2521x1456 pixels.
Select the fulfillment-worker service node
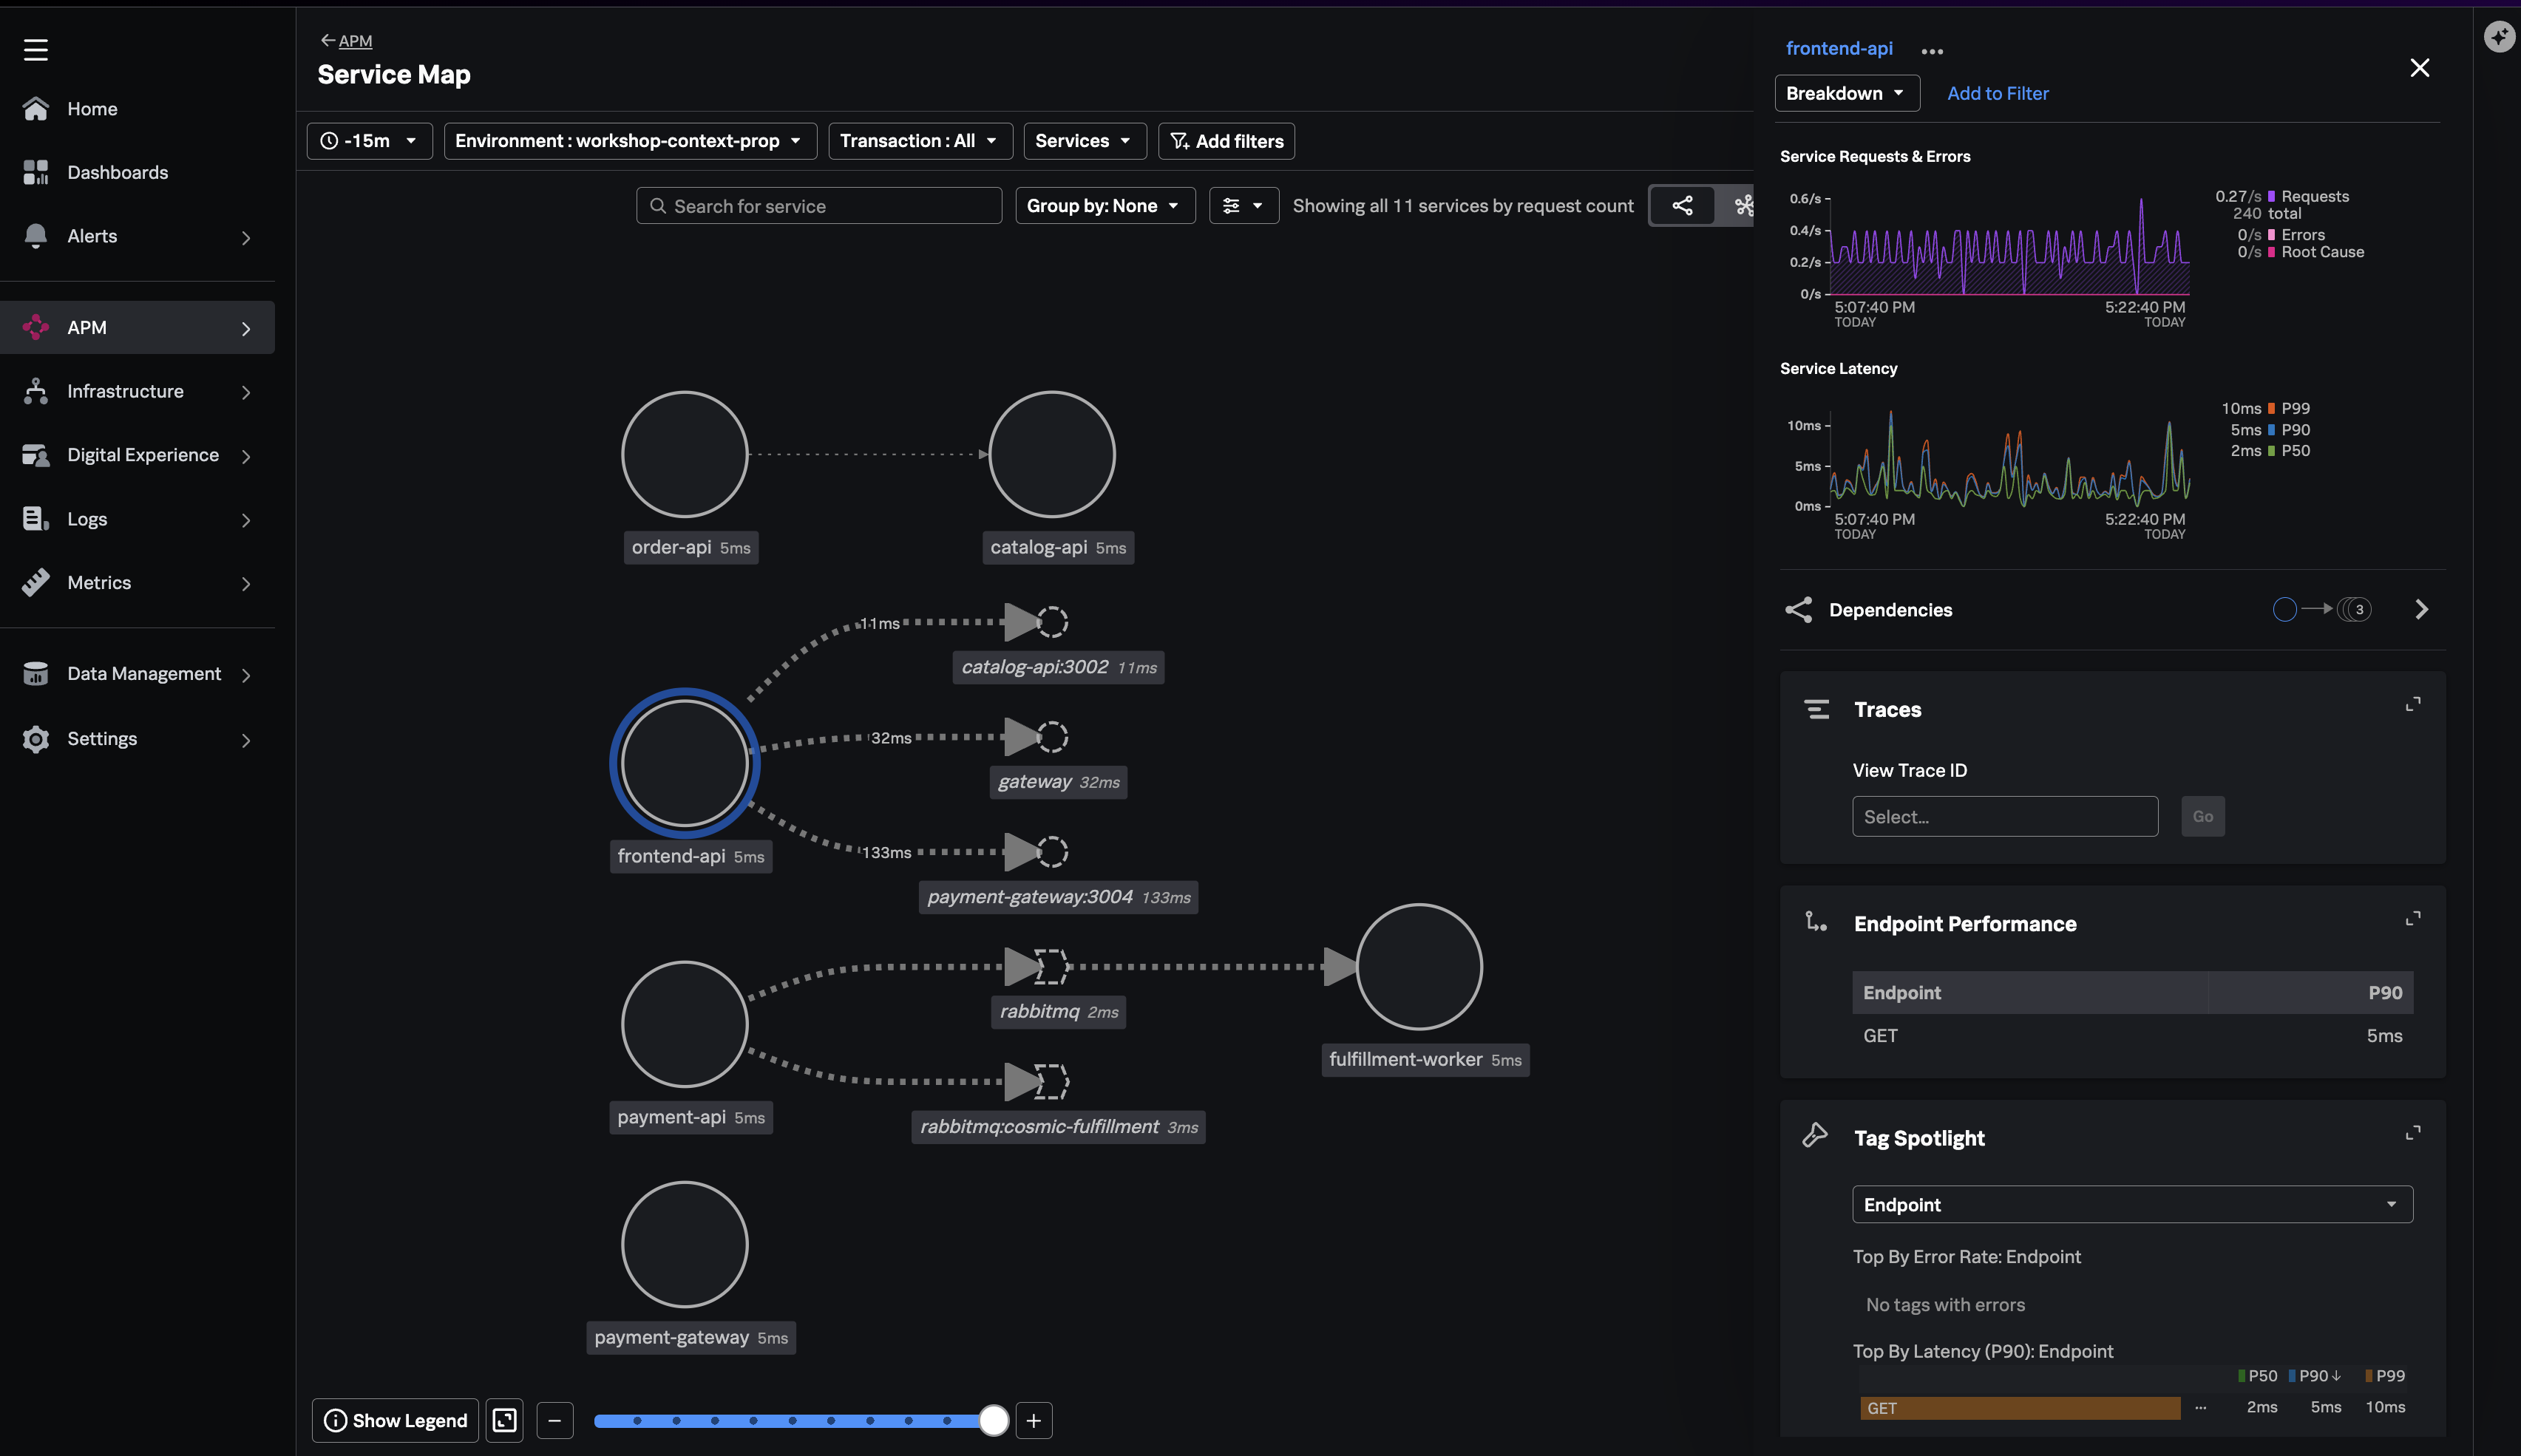(x=1419, y=967)
